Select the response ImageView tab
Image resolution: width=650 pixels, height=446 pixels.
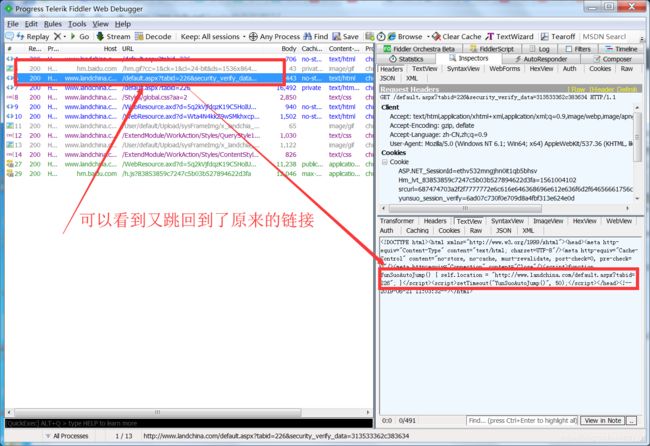[x=548, y=221]
